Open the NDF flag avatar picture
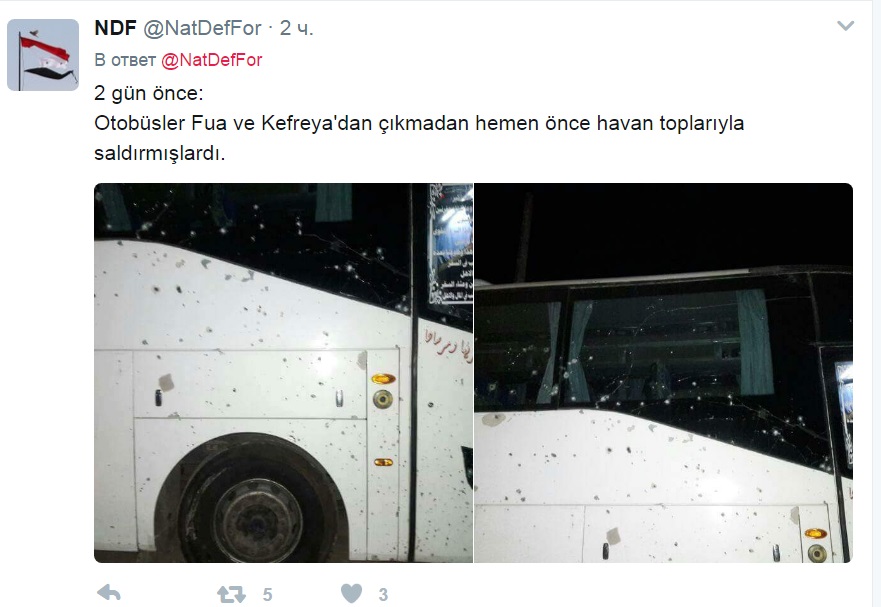The height and width of the screenshot is (607, 881). tap(43, 55)
